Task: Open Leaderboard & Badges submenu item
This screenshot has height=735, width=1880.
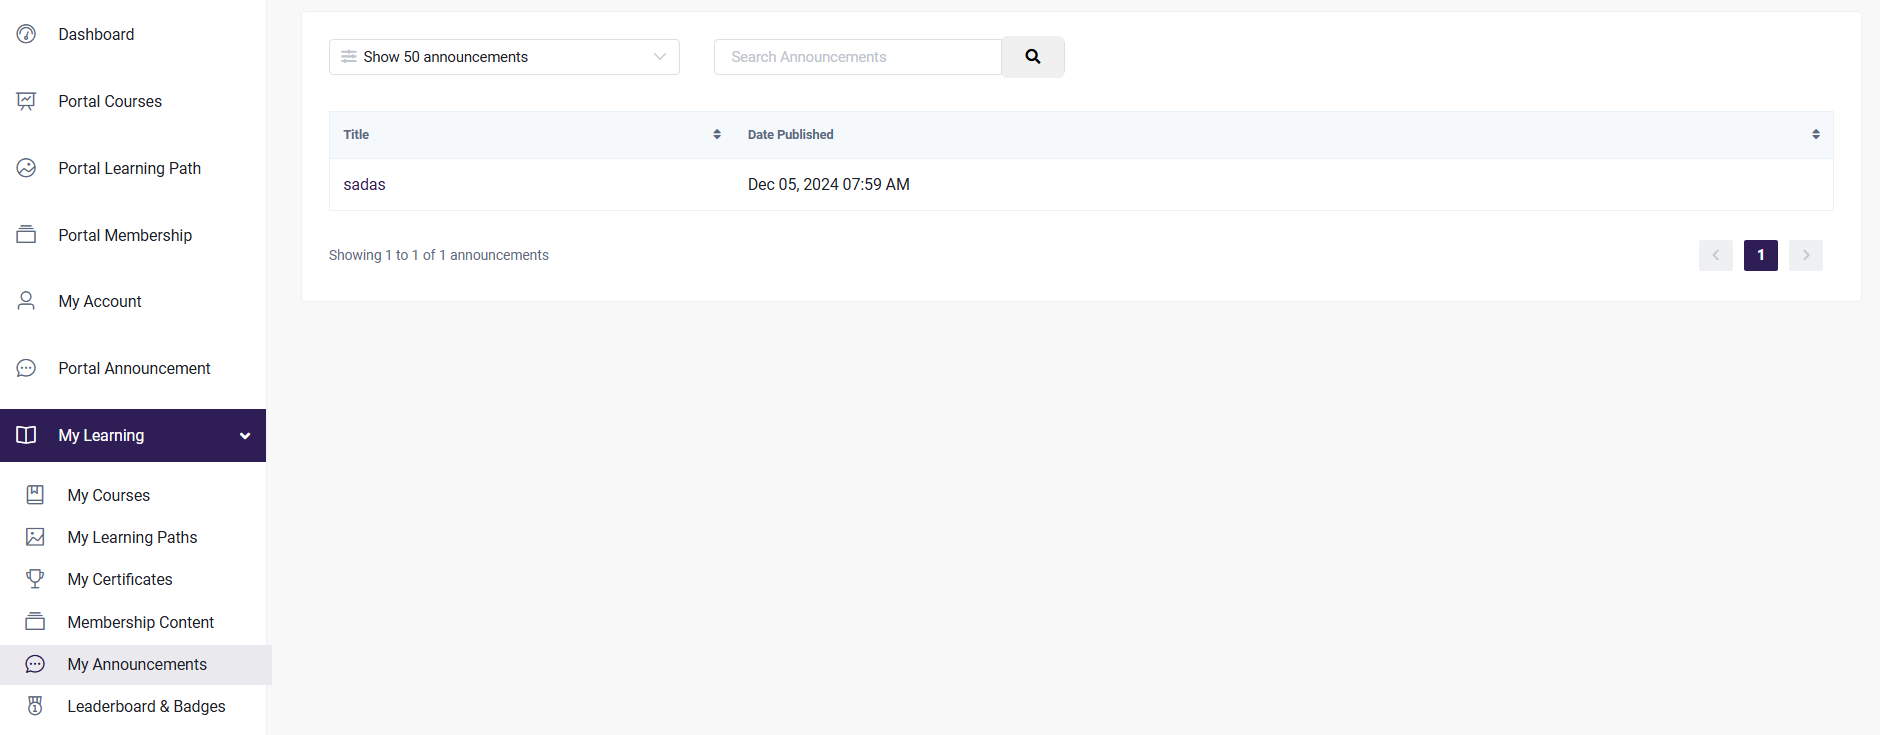Action: 146,706
